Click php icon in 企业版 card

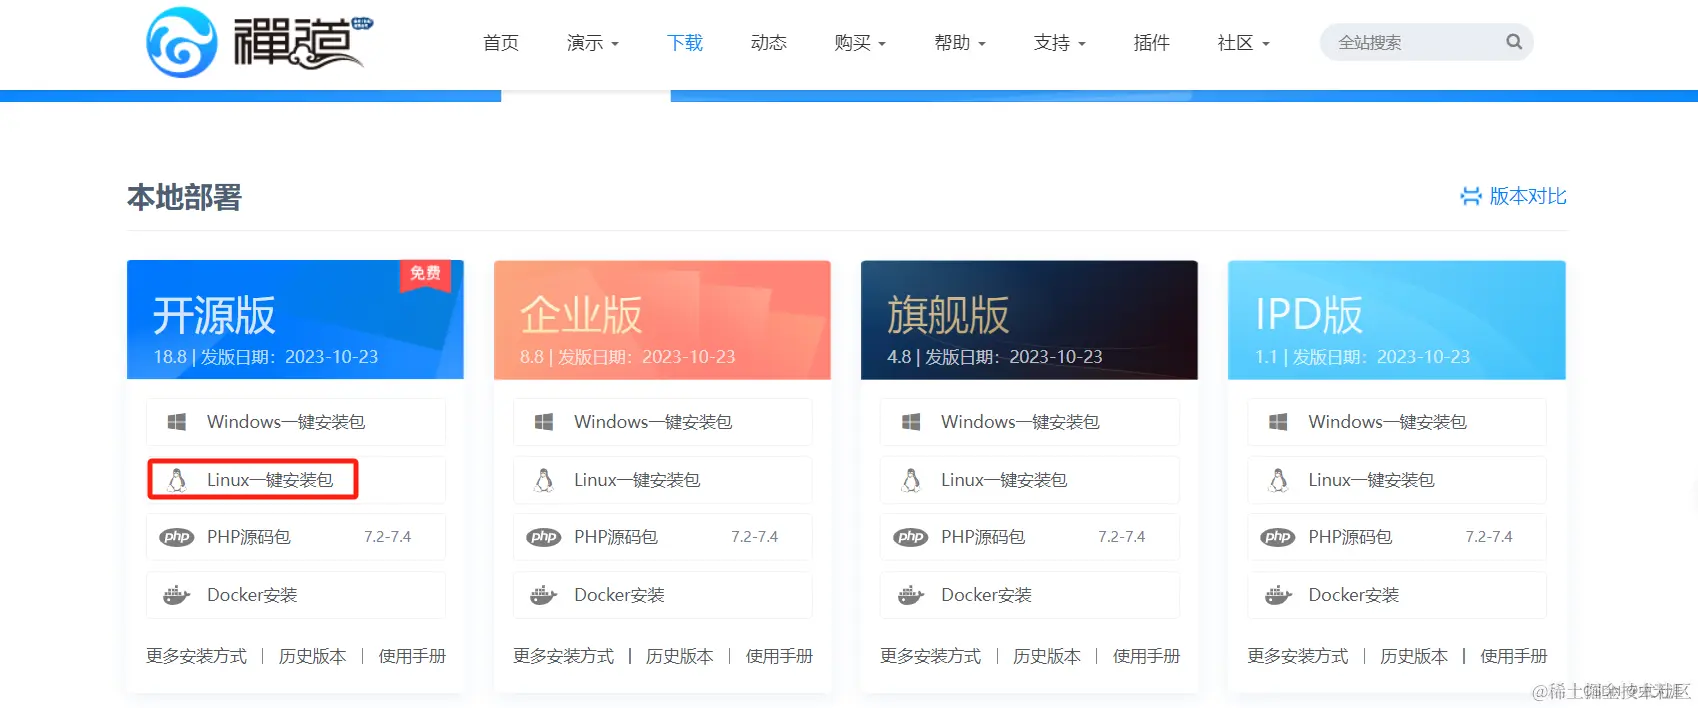(x=544, y=537)
